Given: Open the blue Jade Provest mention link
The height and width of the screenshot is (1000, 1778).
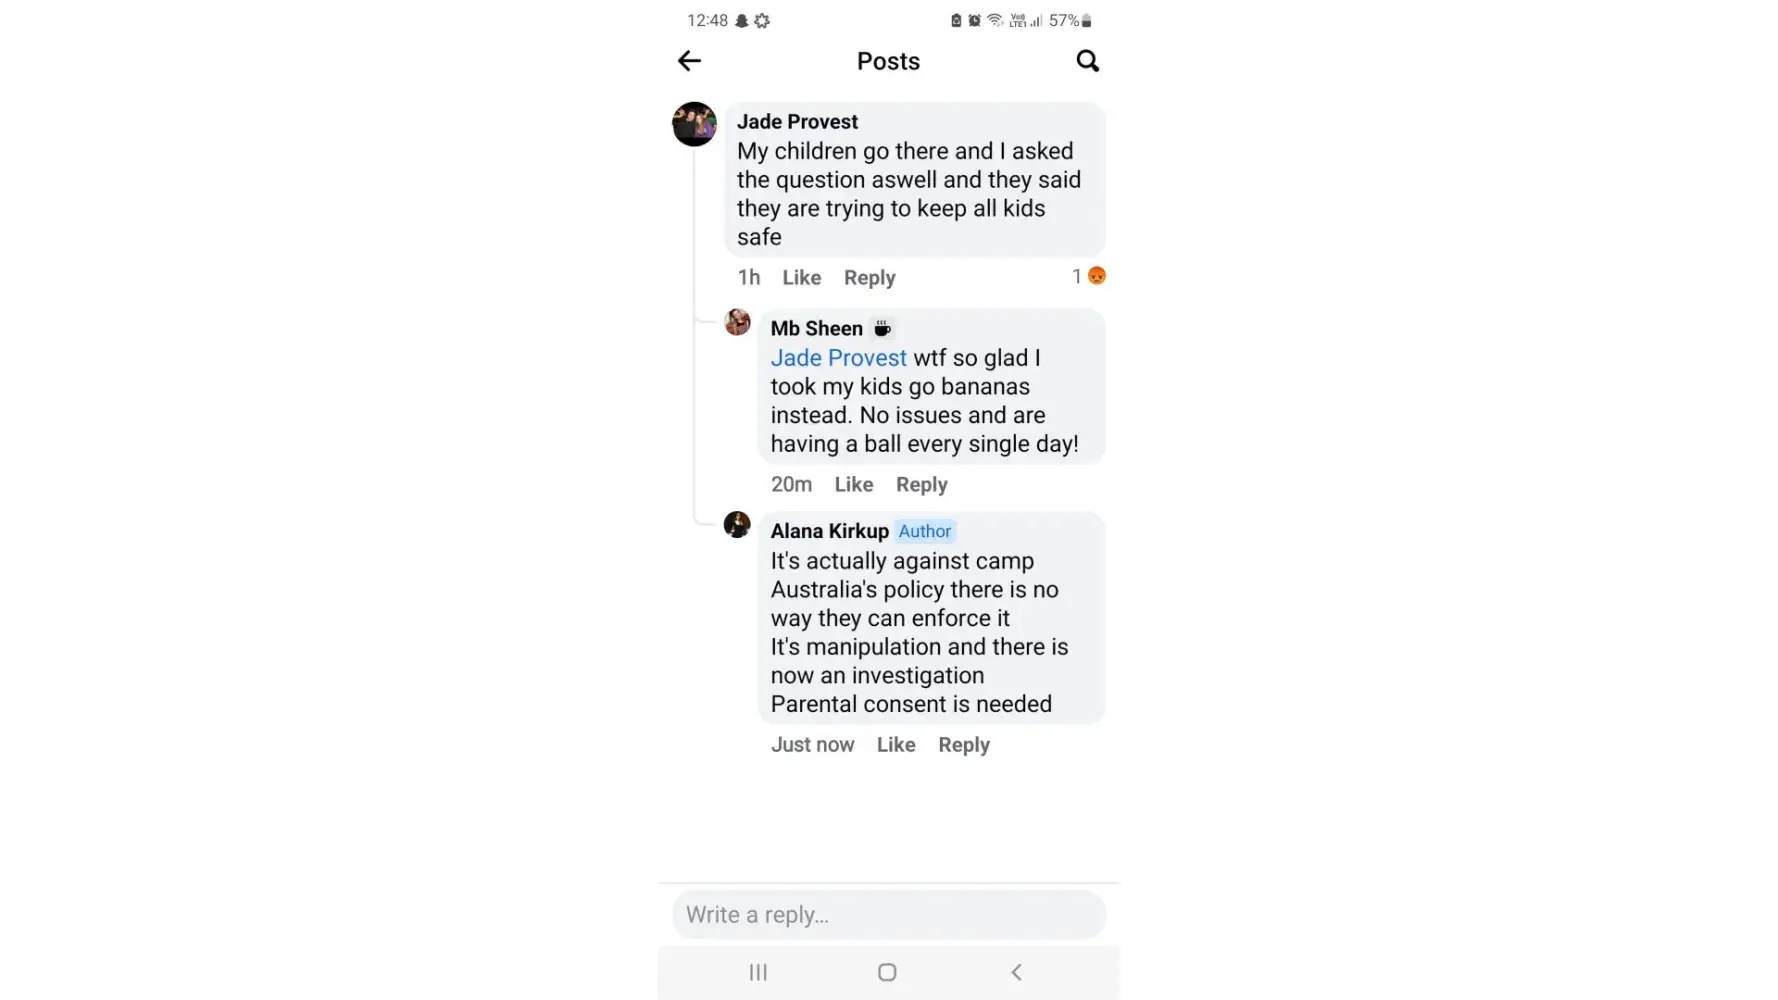Looking at the screenshot, I should pos(838,358).
